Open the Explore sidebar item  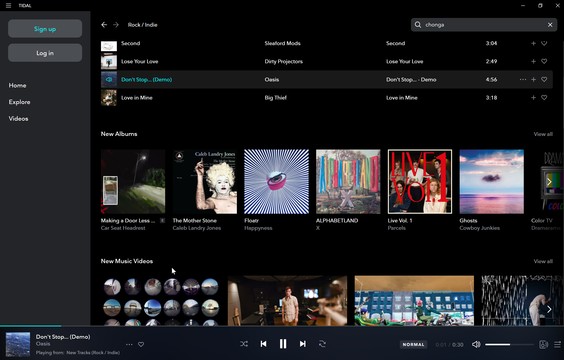pos(19,102)
